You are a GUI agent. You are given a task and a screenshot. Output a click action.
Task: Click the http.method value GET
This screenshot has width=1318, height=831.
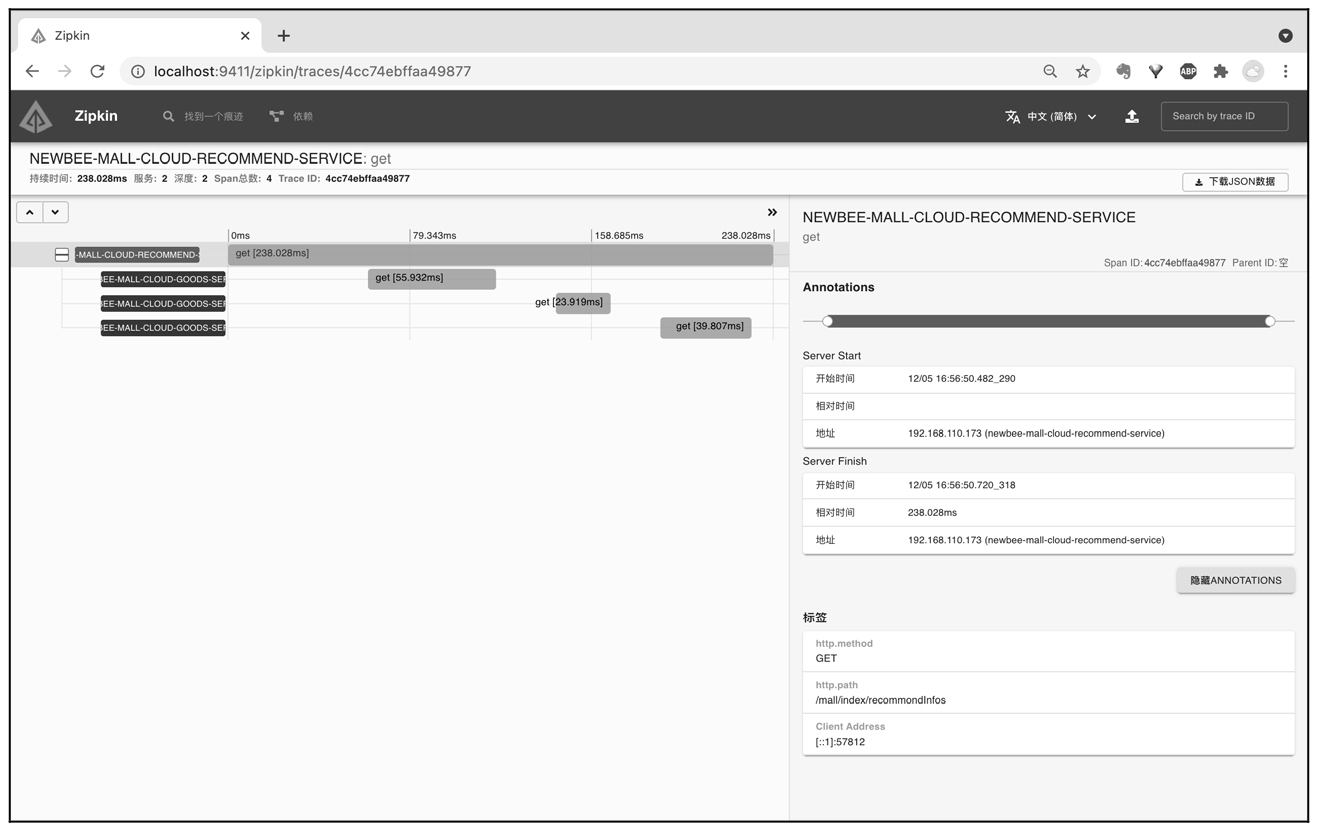click(x=826, y=658)
